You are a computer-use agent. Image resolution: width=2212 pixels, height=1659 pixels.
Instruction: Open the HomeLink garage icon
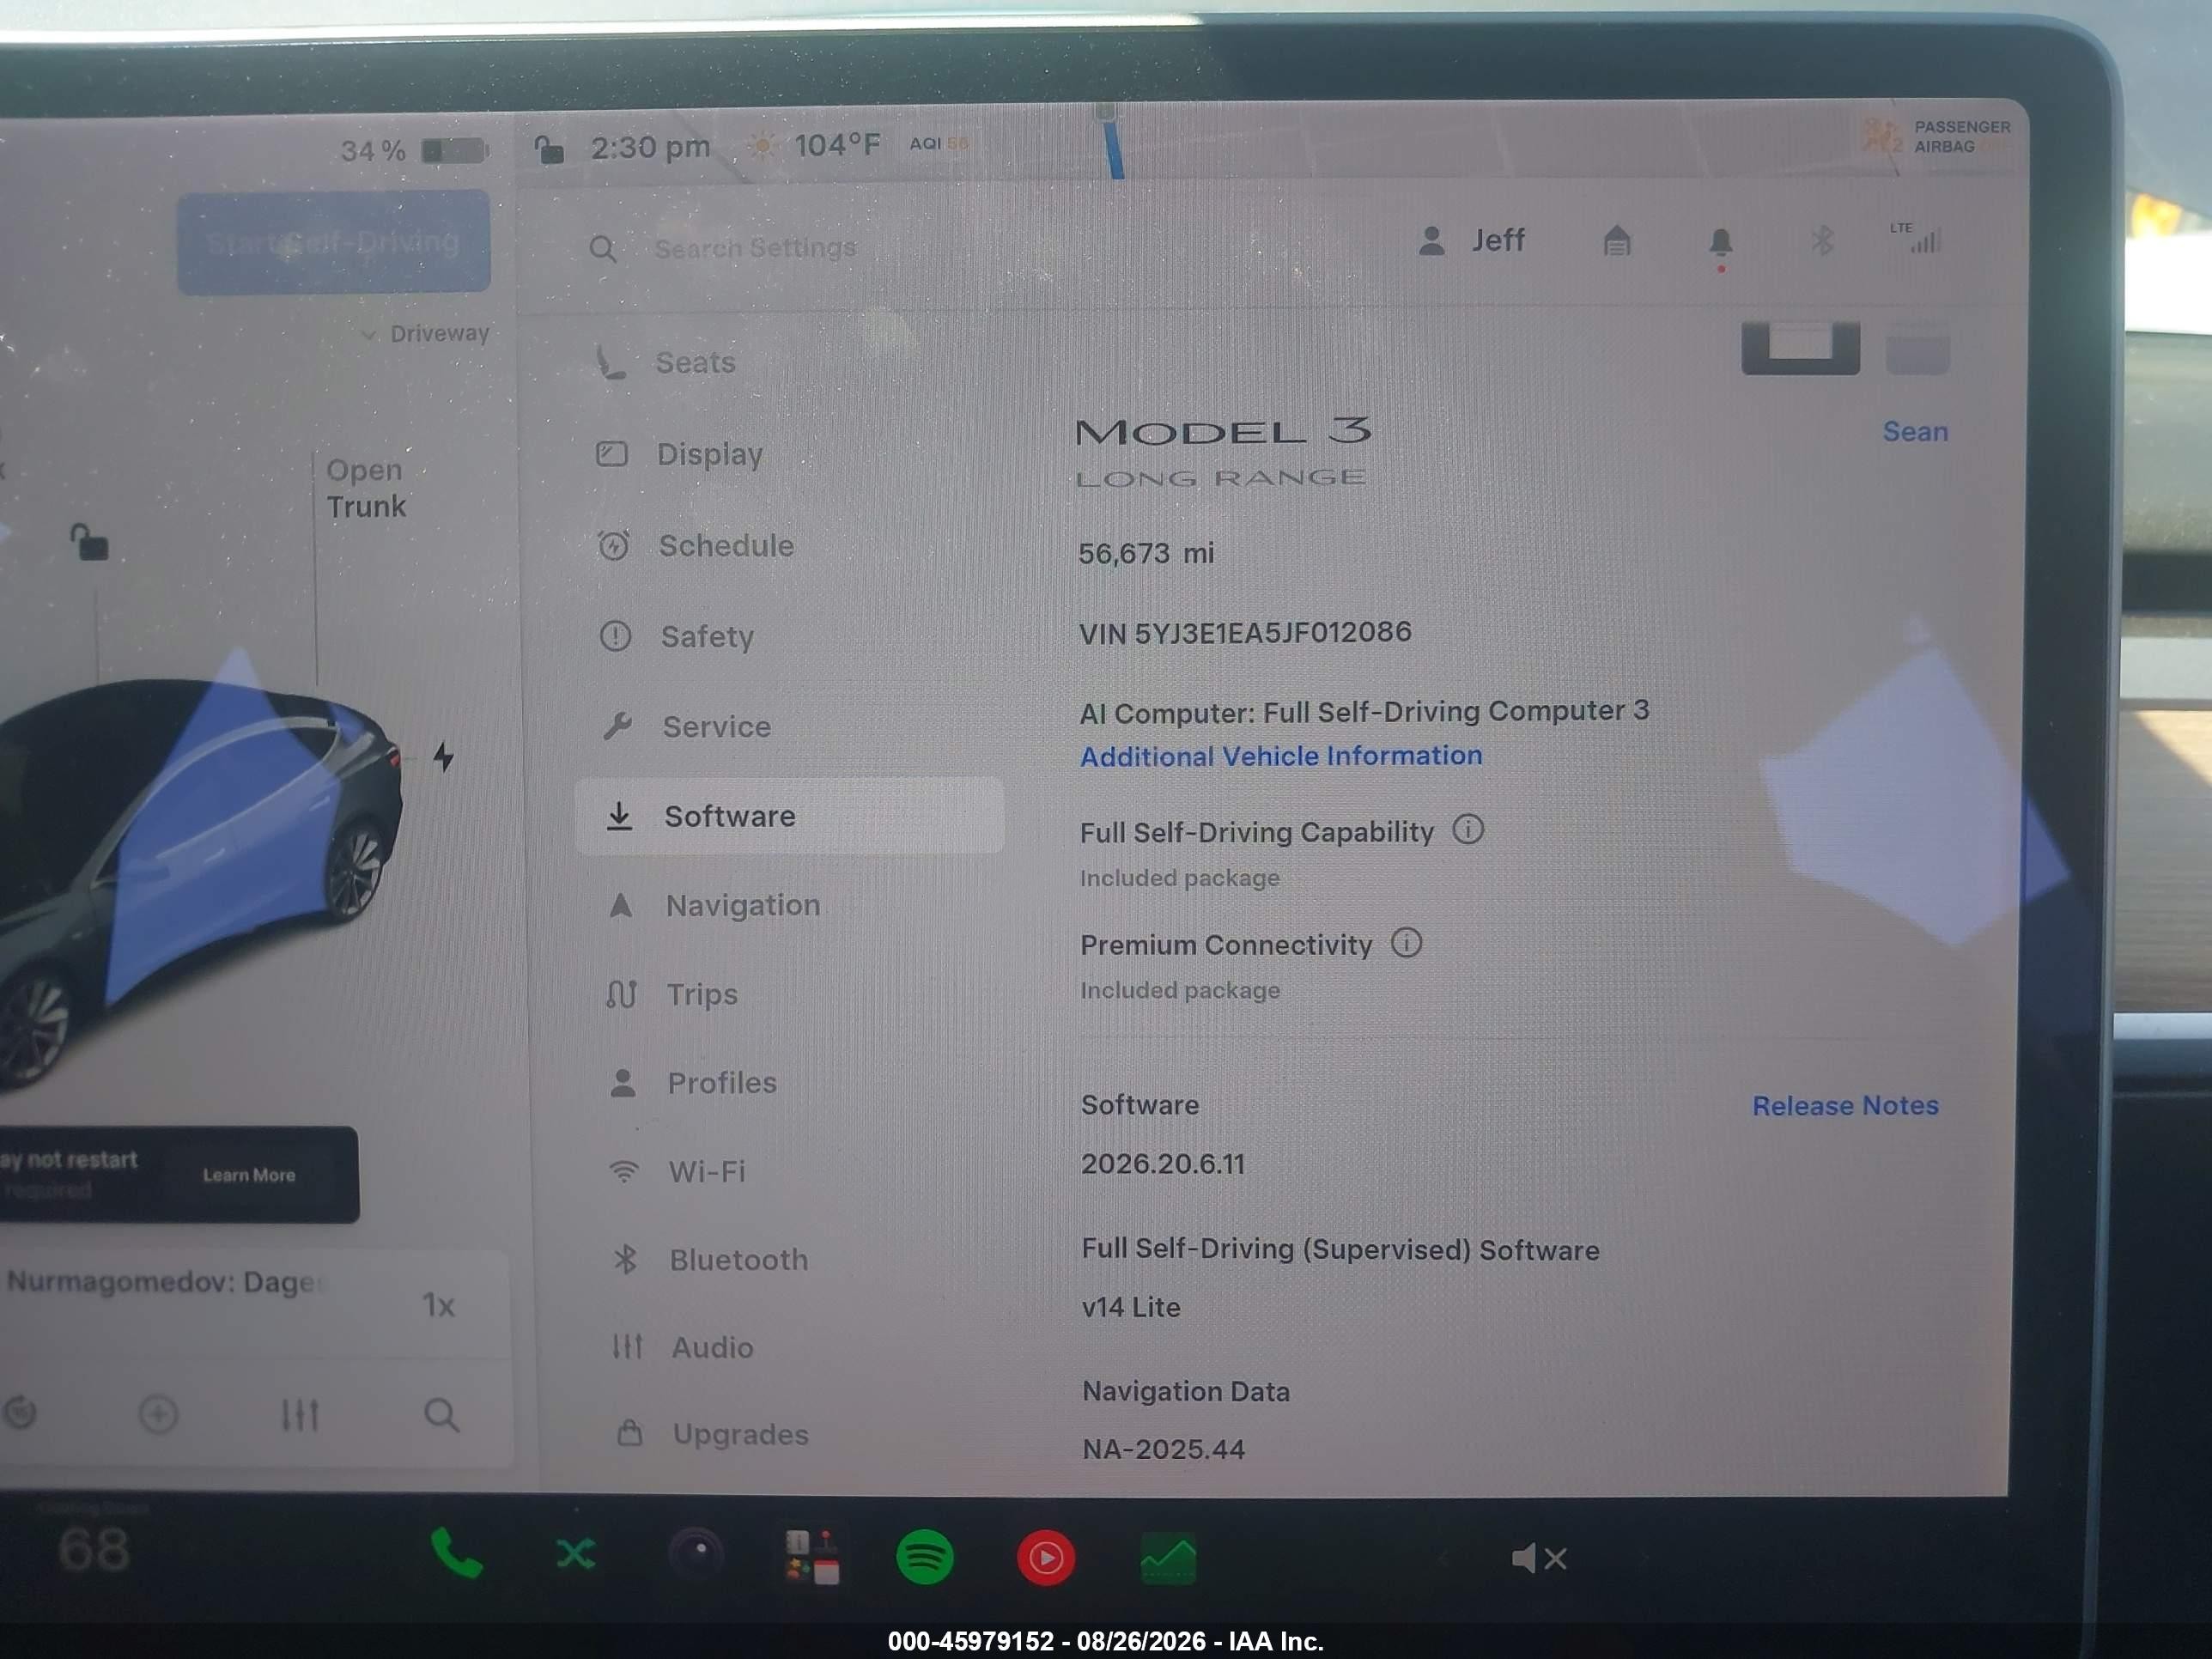[x=1617, y=241]
